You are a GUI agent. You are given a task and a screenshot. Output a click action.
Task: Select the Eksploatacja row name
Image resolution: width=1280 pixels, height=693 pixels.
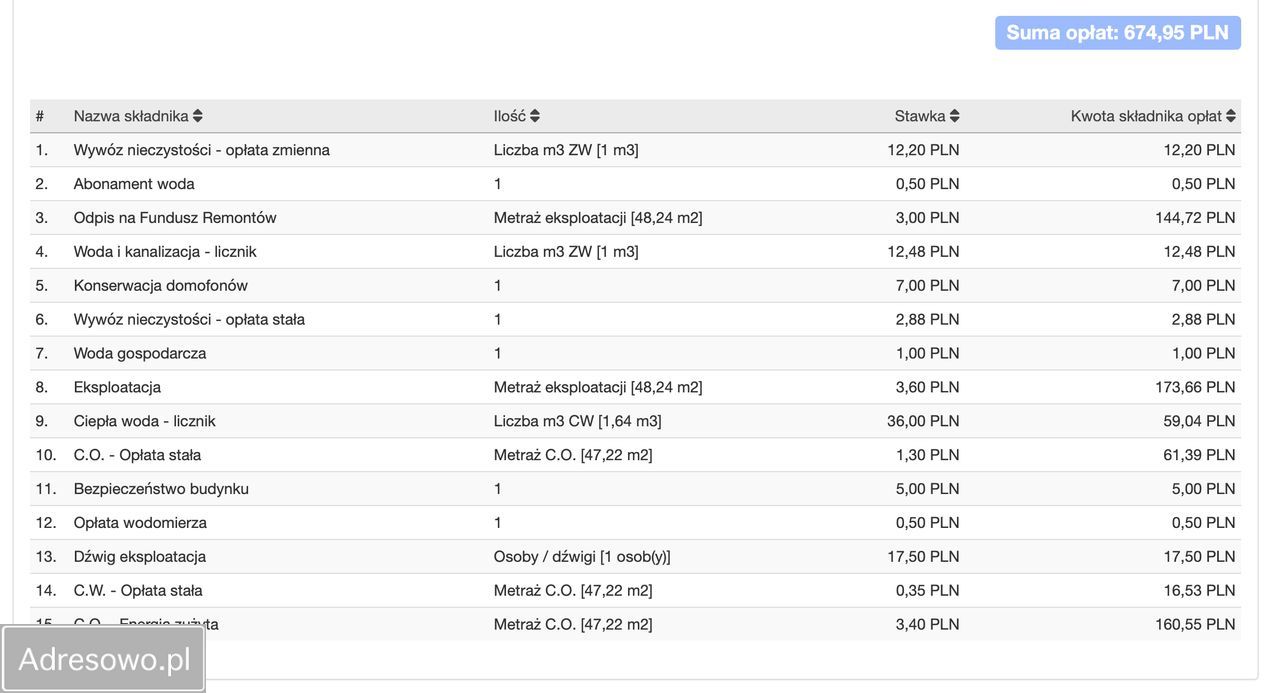click(x=117, y=387)
